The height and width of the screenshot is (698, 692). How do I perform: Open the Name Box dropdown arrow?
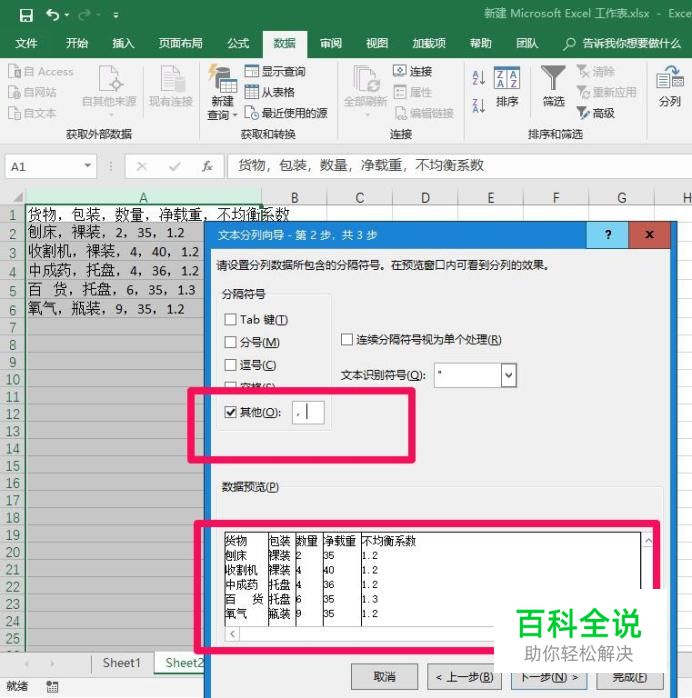88,166
